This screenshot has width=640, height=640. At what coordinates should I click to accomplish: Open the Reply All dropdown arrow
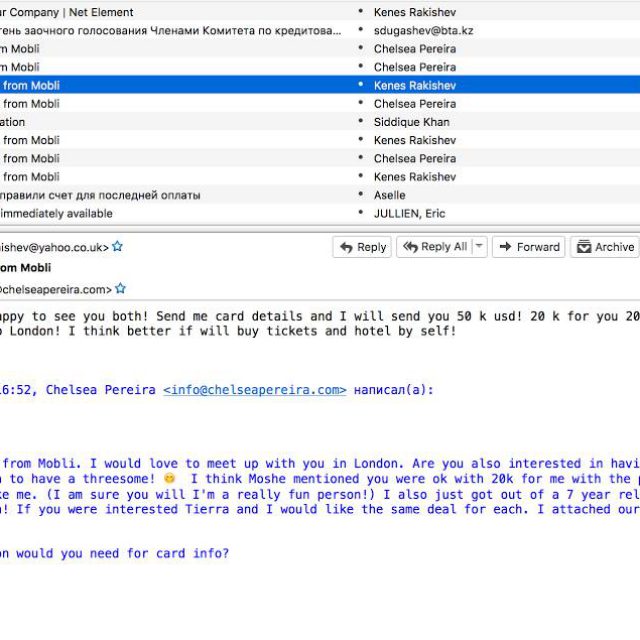coord(480,247)
